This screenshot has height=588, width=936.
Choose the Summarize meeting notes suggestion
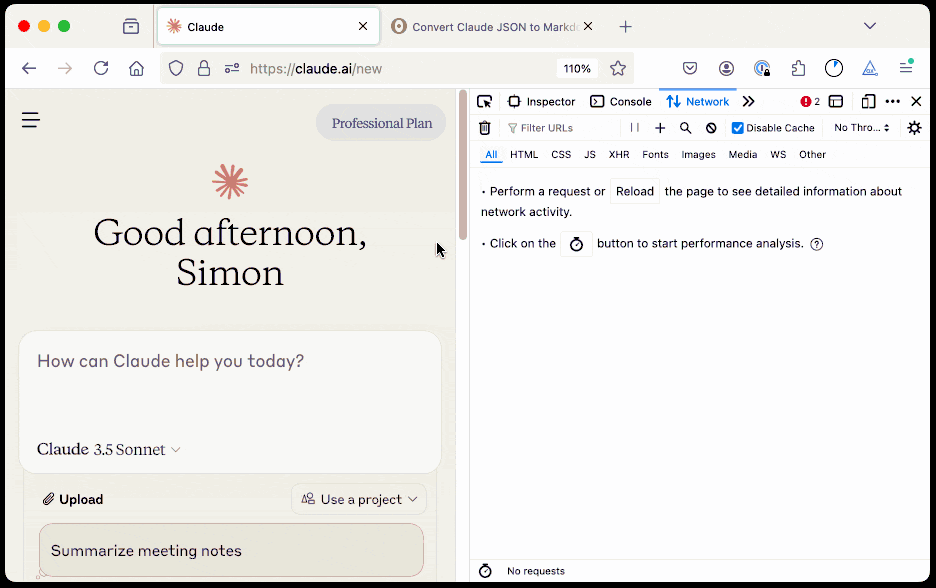coord(231,550)
